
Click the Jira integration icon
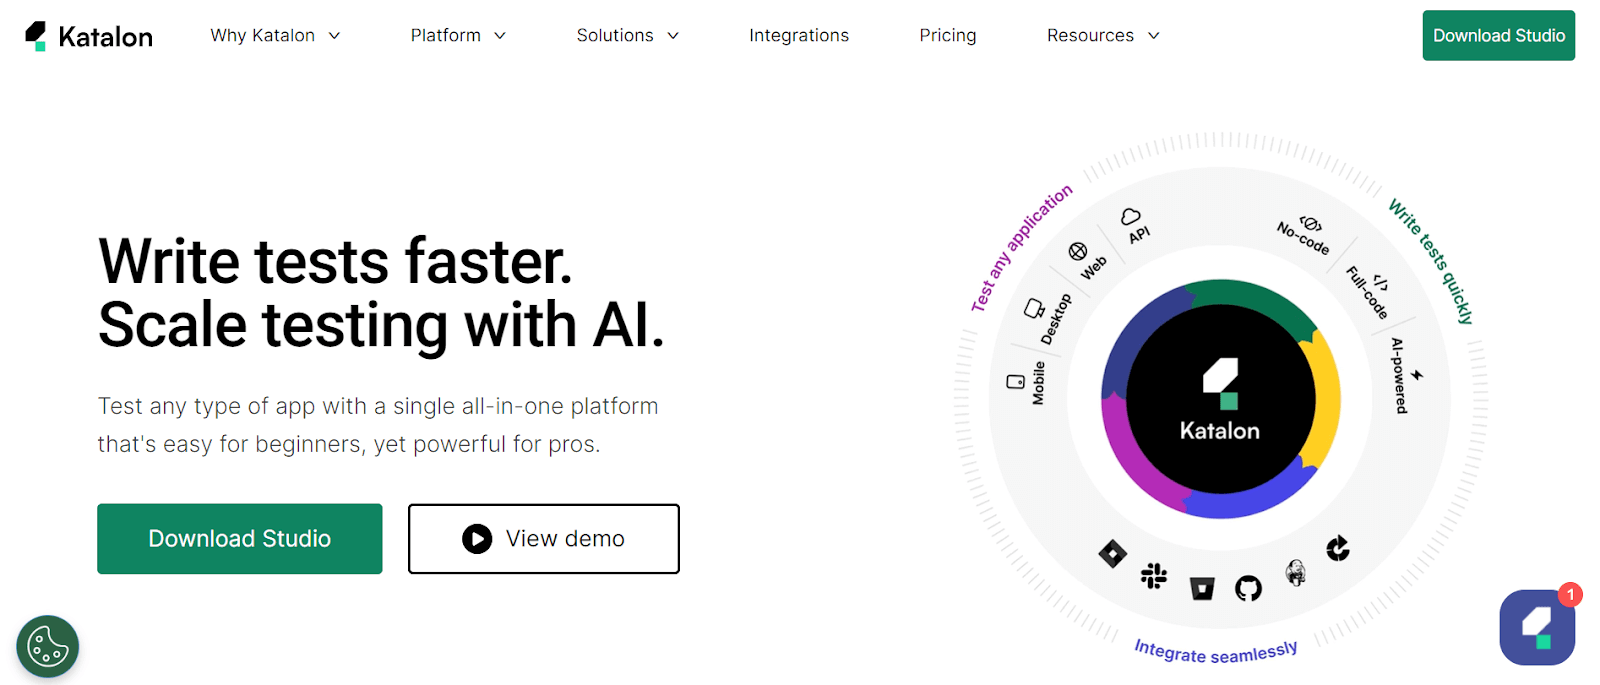point(1113,553)
